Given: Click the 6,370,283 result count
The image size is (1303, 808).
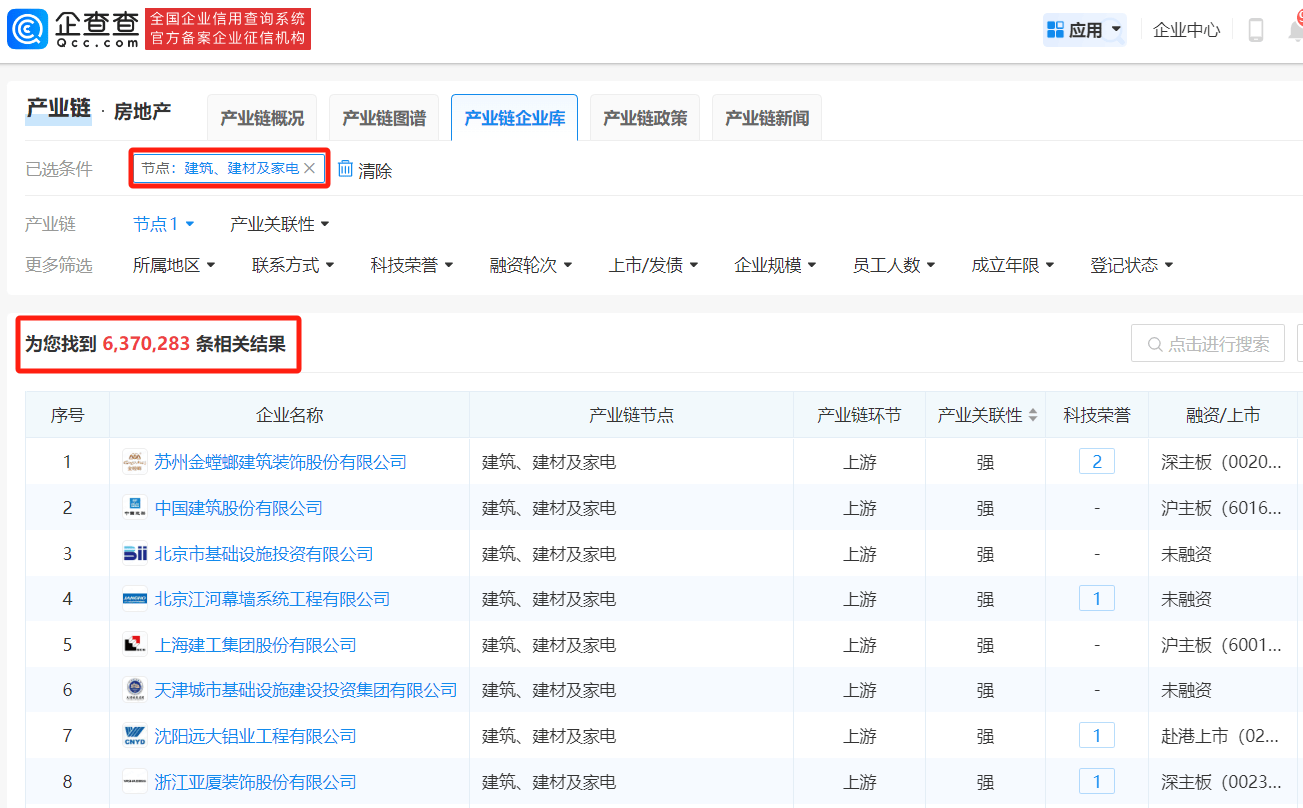Looking at the screenshot, I should point(146,344).
